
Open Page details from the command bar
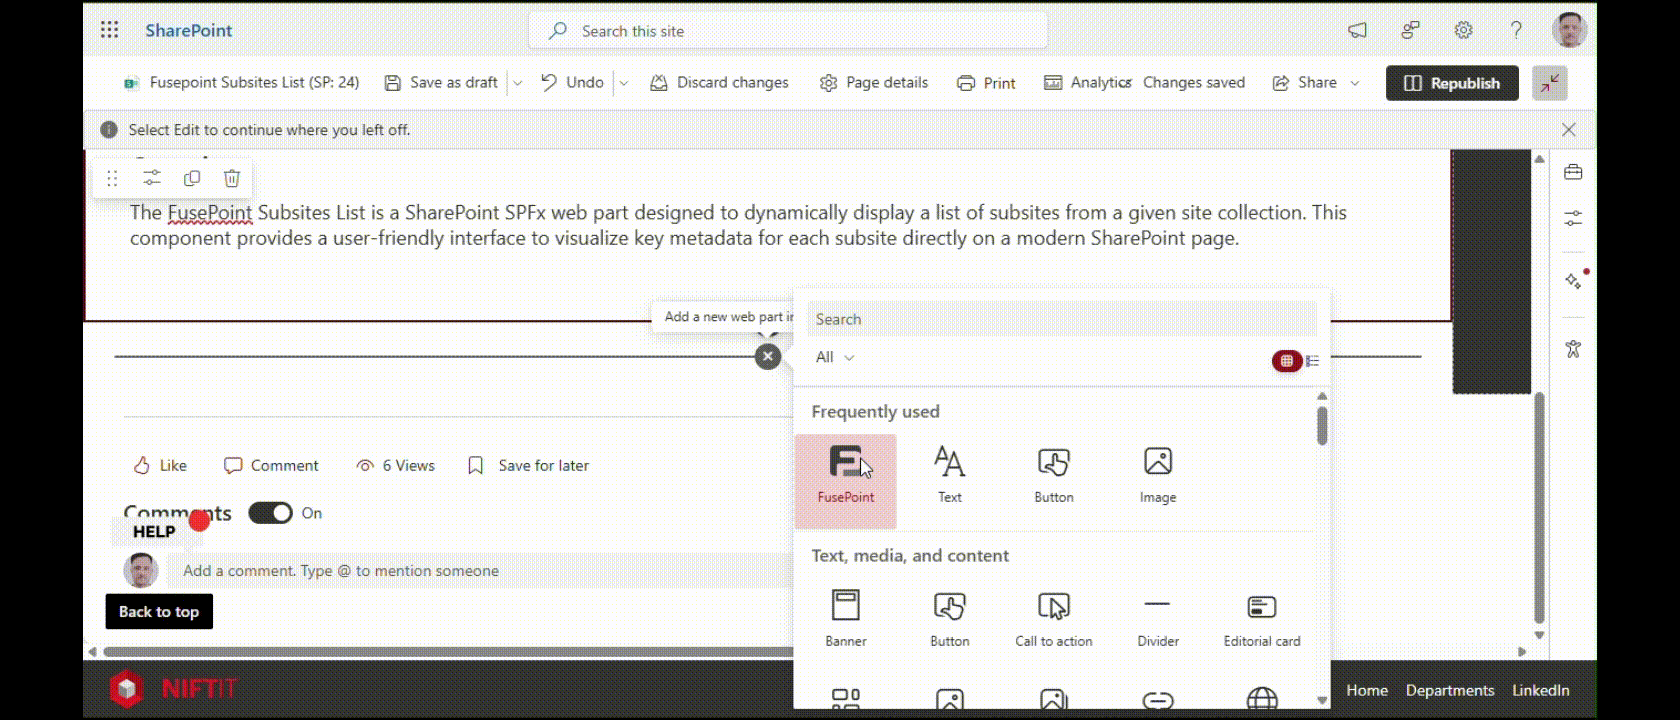(873, 83)
